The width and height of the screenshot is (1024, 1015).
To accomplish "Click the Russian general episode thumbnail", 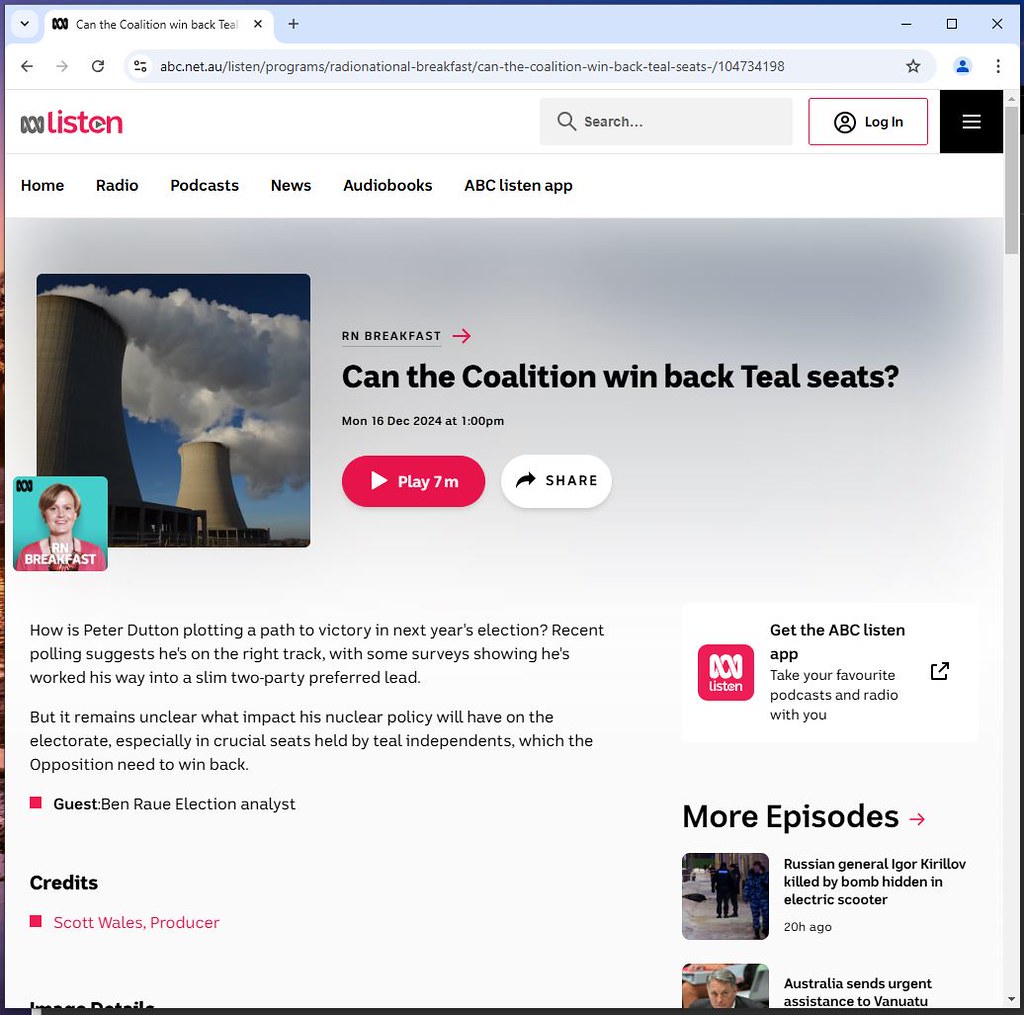I will click(x=725, y=896).
